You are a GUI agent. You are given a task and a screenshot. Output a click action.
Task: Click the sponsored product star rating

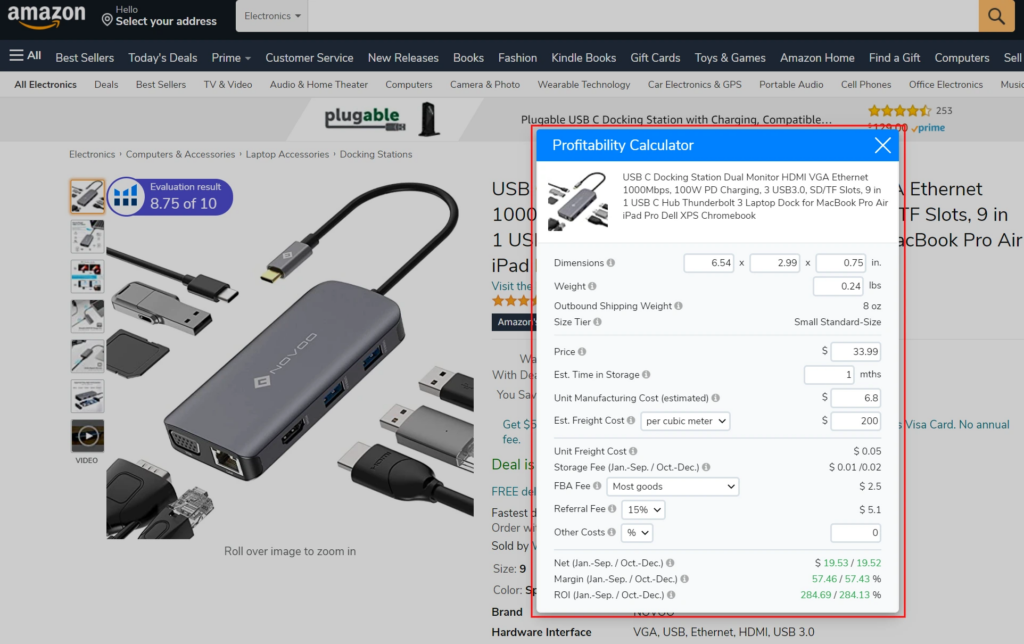[x=899, y=111]
